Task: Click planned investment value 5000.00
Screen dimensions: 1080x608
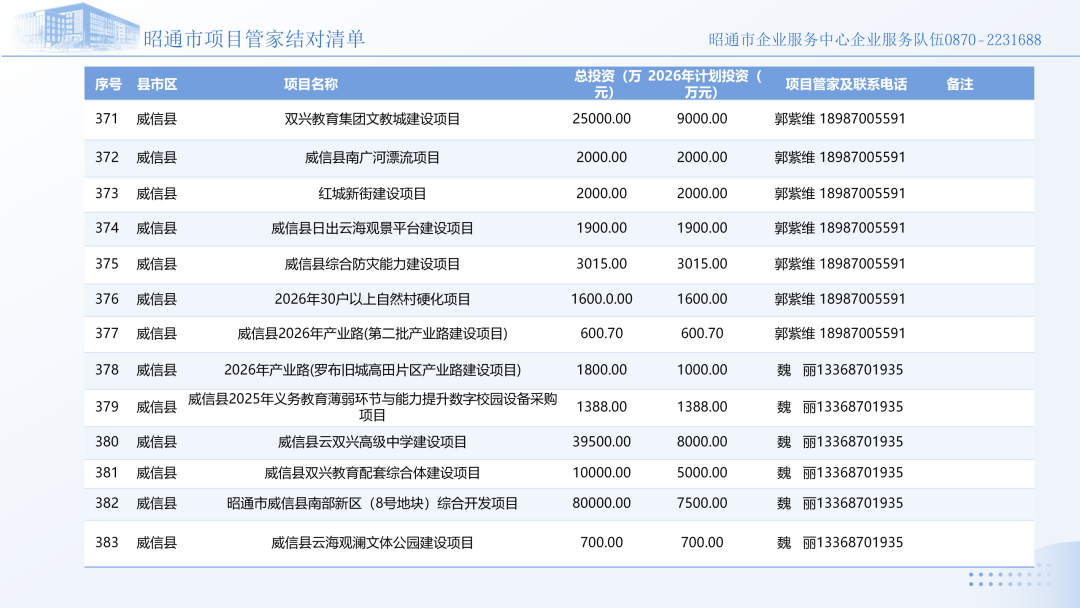Action: click(702, 472)
